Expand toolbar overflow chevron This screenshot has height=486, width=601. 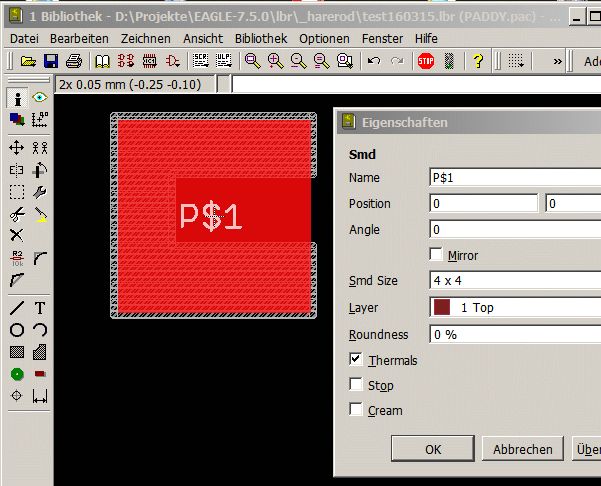coord(558,61)
